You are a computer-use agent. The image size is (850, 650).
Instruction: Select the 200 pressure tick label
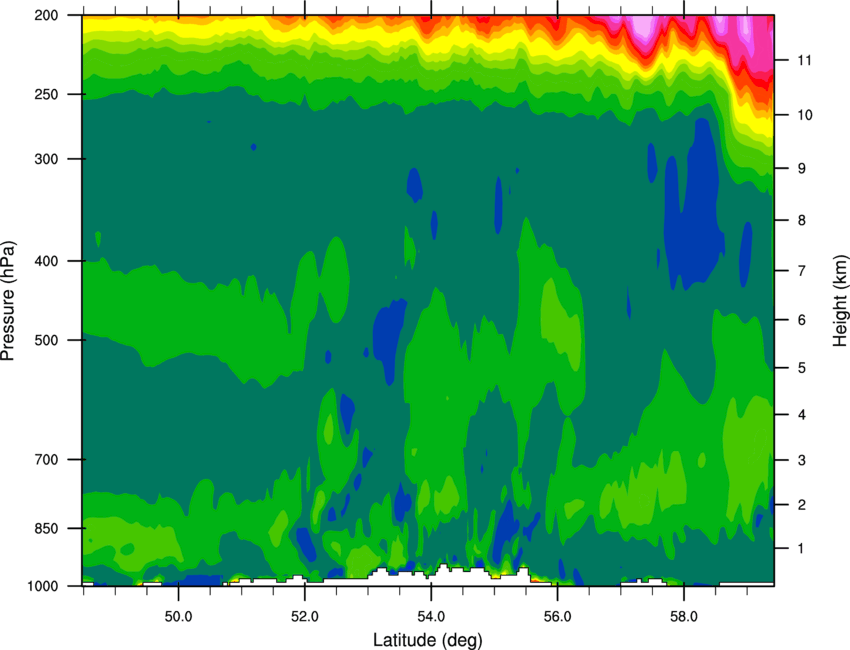[46, 15]
